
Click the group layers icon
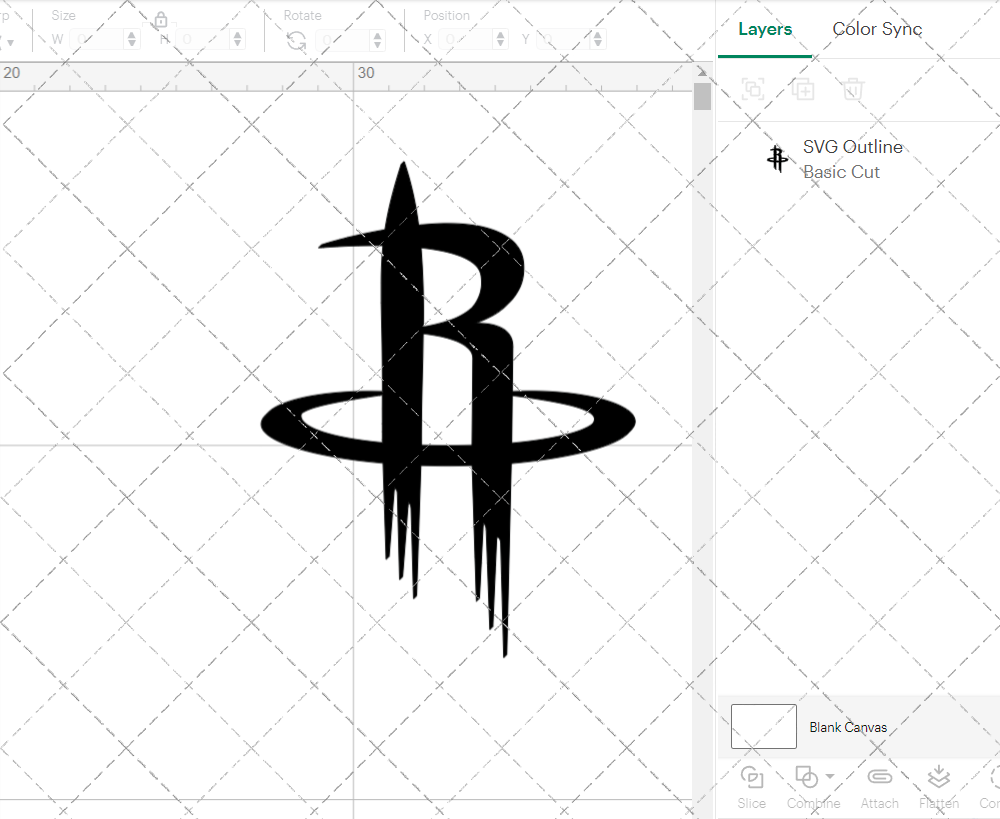(752, 89)
